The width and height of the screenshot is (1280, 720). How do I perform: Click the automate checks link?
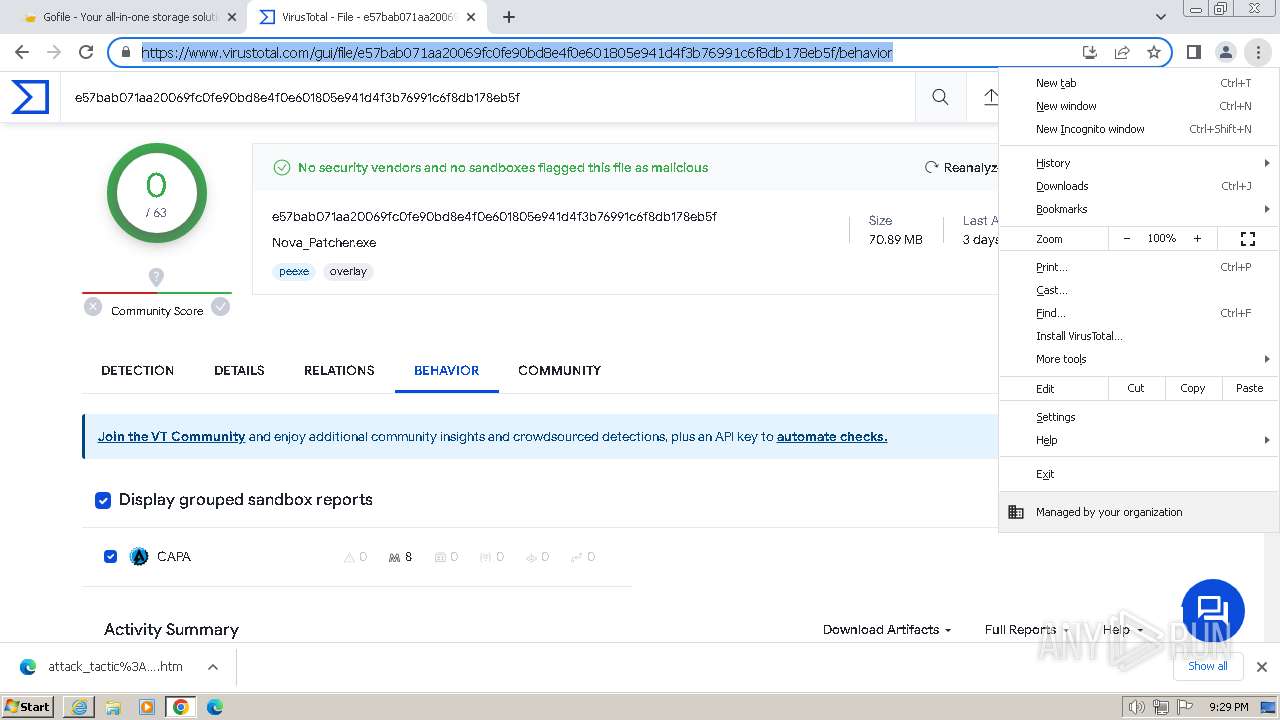pyautogui.click(x=832, y=437)
